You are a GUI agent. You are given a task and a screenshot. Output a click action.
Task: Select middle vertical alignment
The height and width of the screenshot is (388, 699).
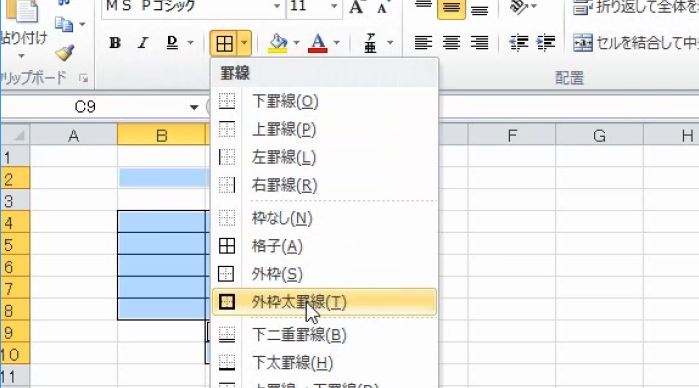(451, 8)
